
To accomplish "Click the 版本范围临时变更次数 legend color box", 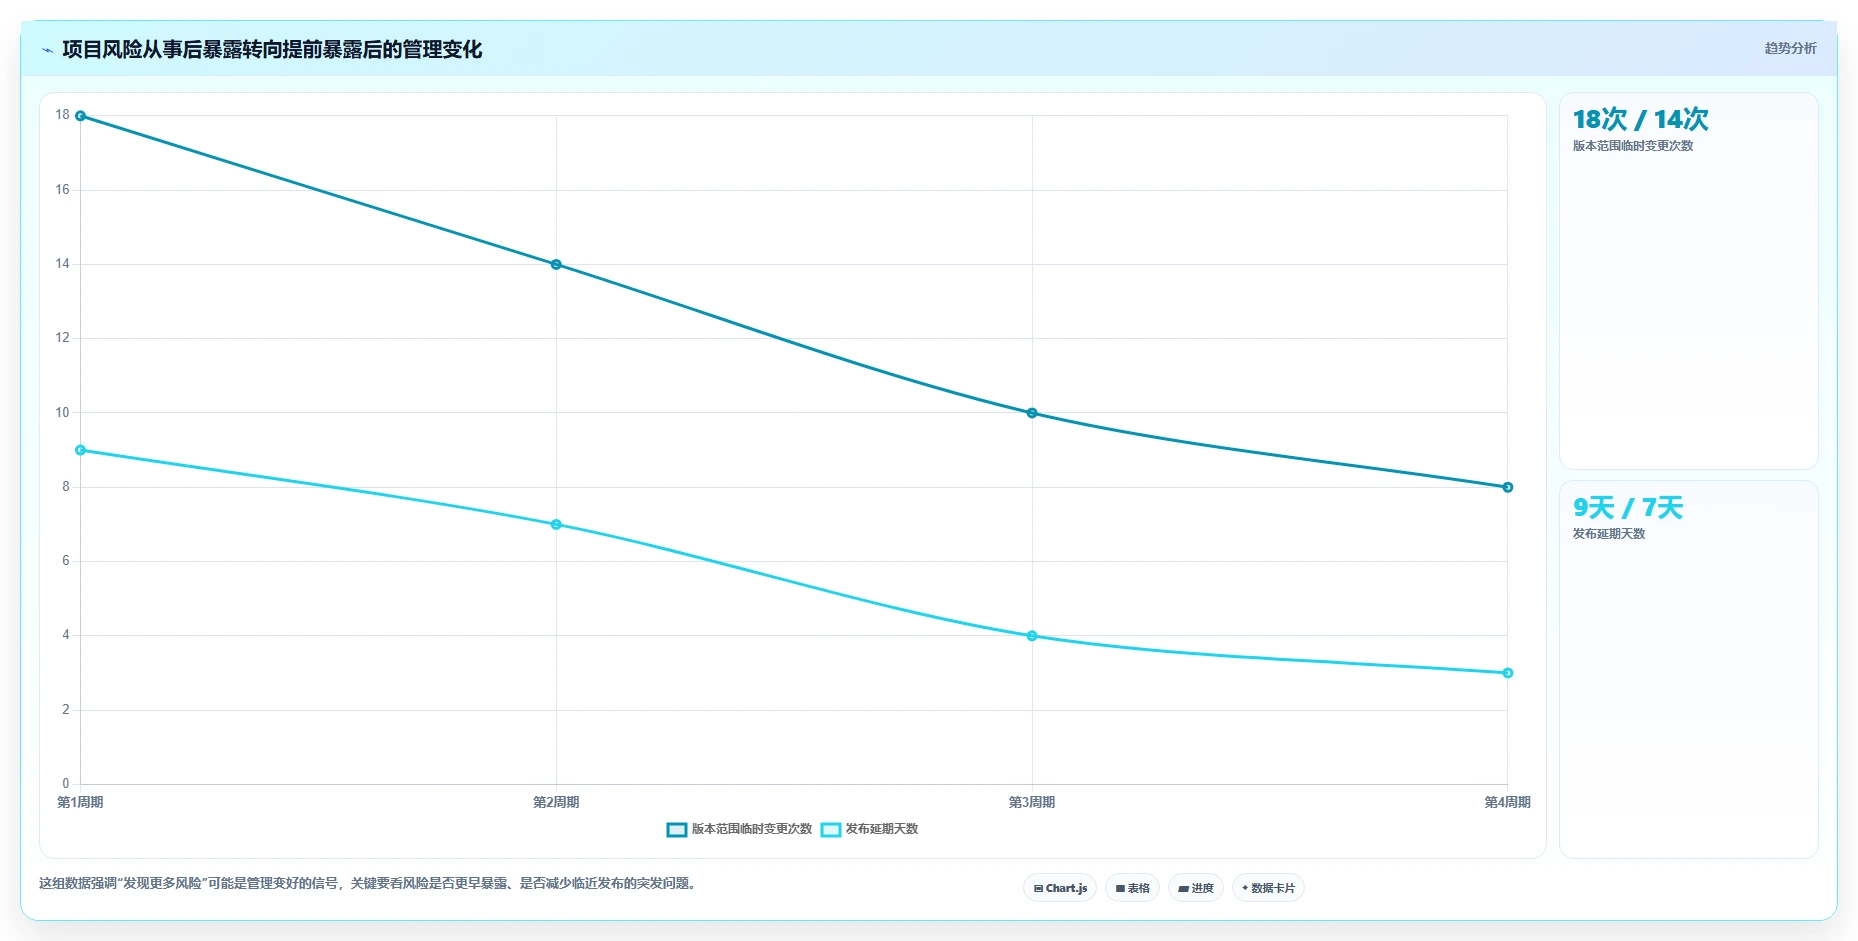I will tap(677, 830).
